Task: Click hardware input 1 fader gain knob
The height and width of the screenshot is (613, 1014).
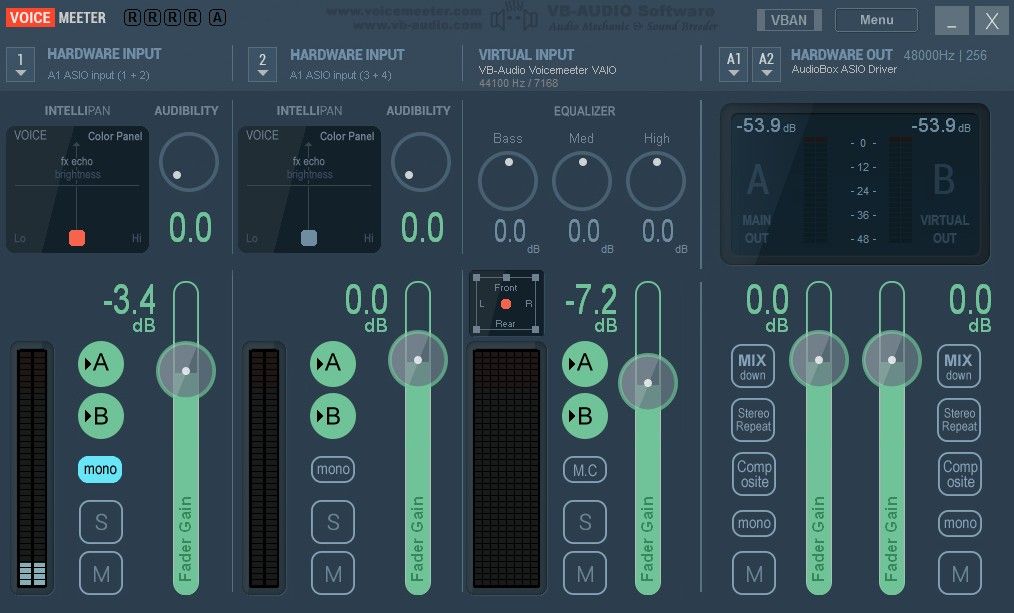Action: 186,371
